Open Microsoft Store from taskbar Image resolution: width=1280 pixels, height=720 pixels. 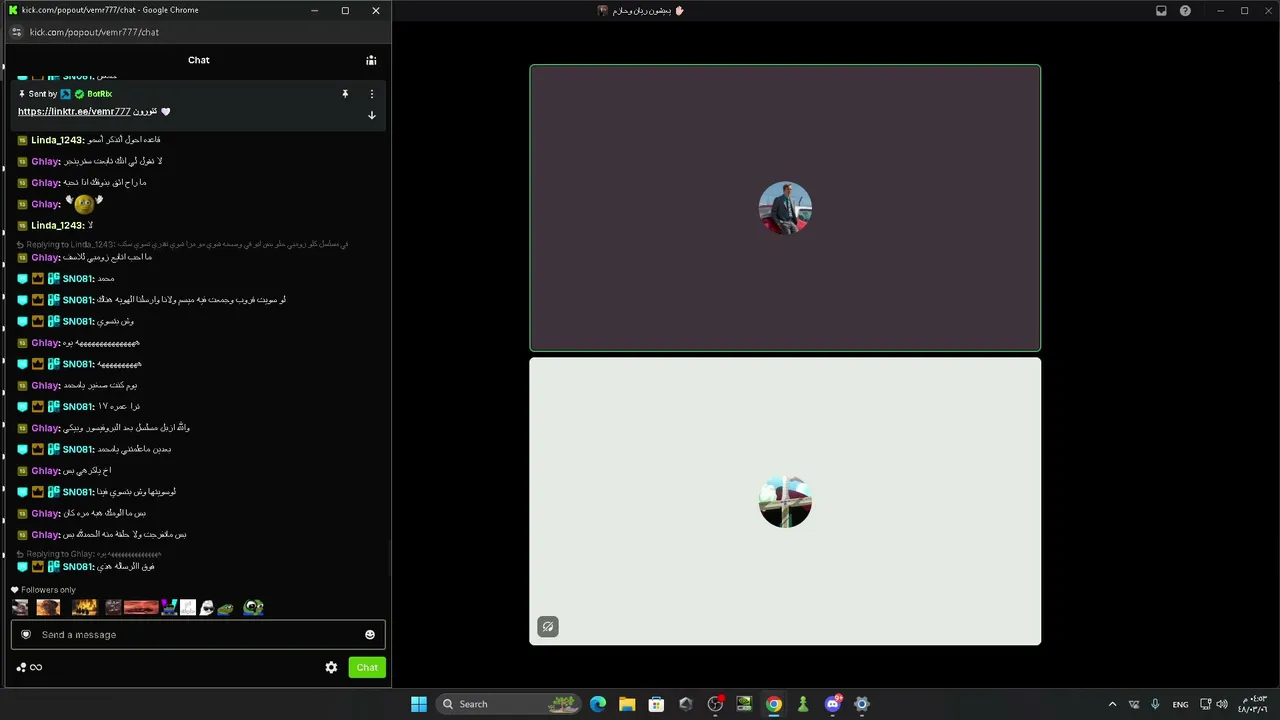tap(656, 704)
